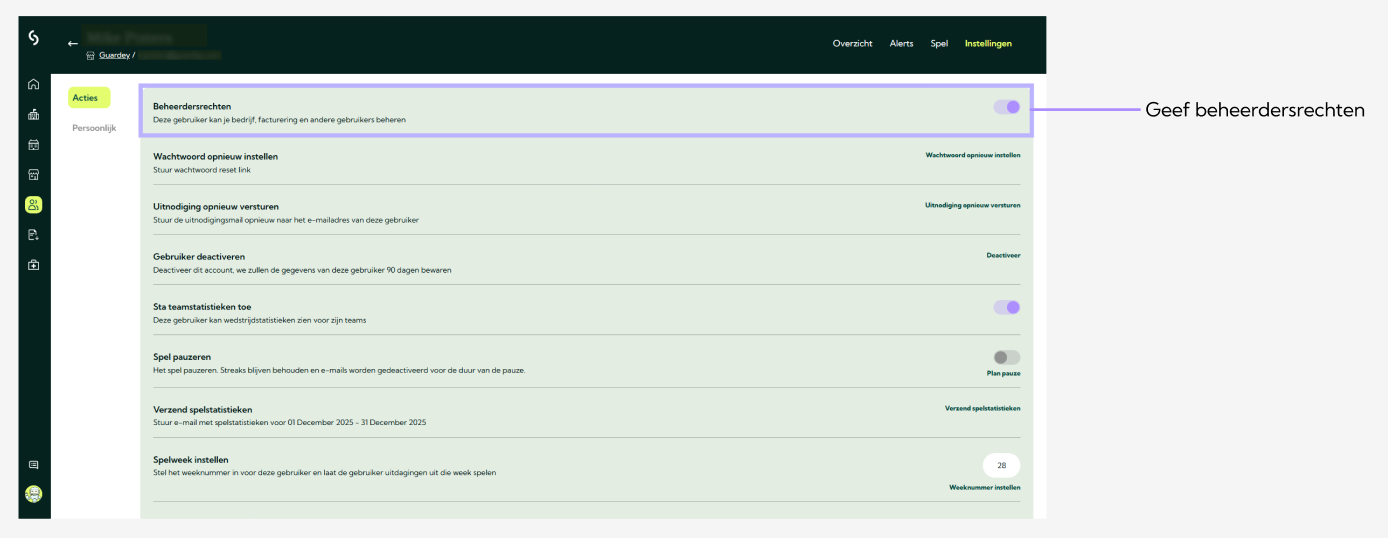Click the Wachtwoord opnieuw instellen link on the right
The height and width of the screenshot is (538, 1388).
(x=972, y=155)
